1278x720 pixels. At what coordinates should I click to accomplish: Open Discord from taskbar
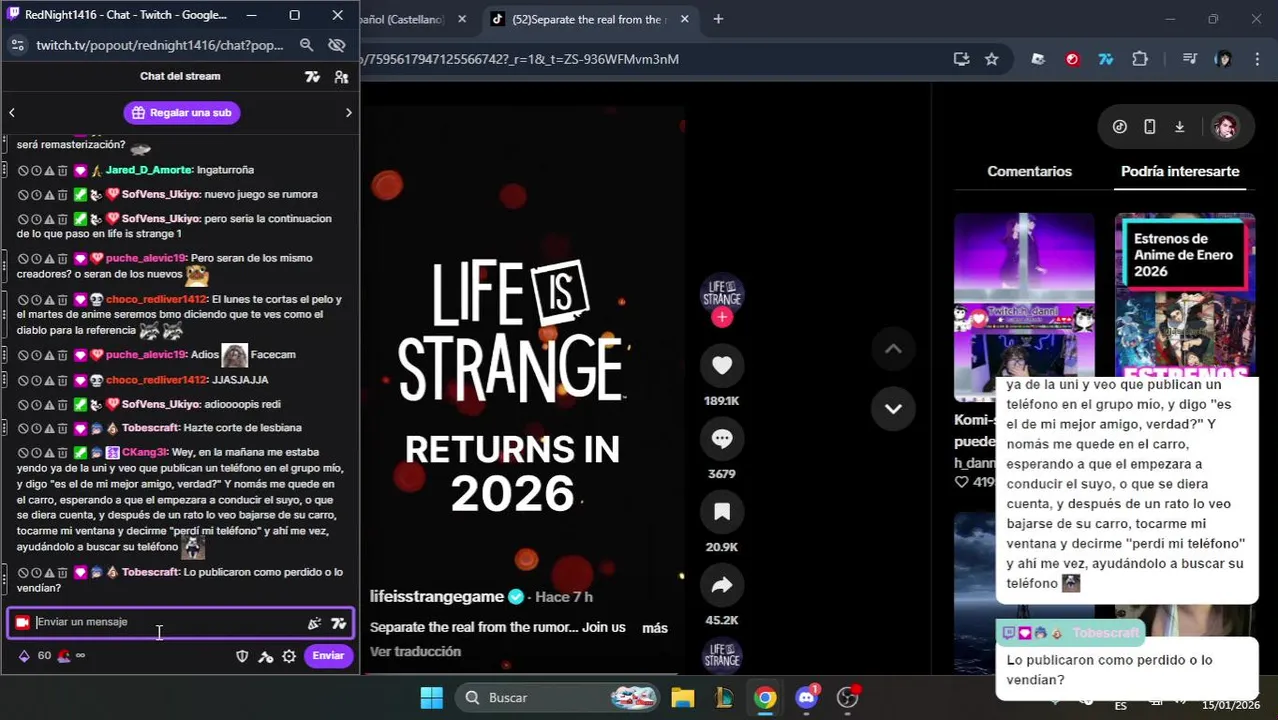806,698
